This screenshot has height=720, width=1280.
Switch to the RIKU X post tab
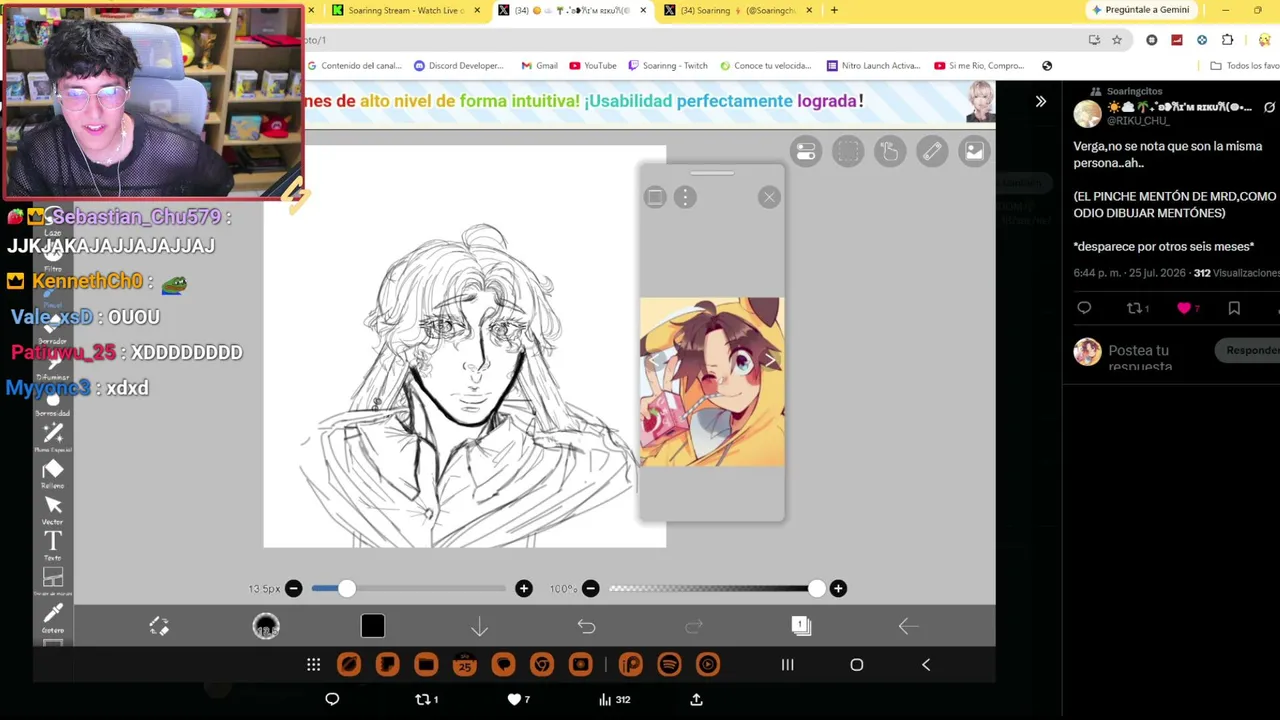pyautogui.click(x=573, y=10)
